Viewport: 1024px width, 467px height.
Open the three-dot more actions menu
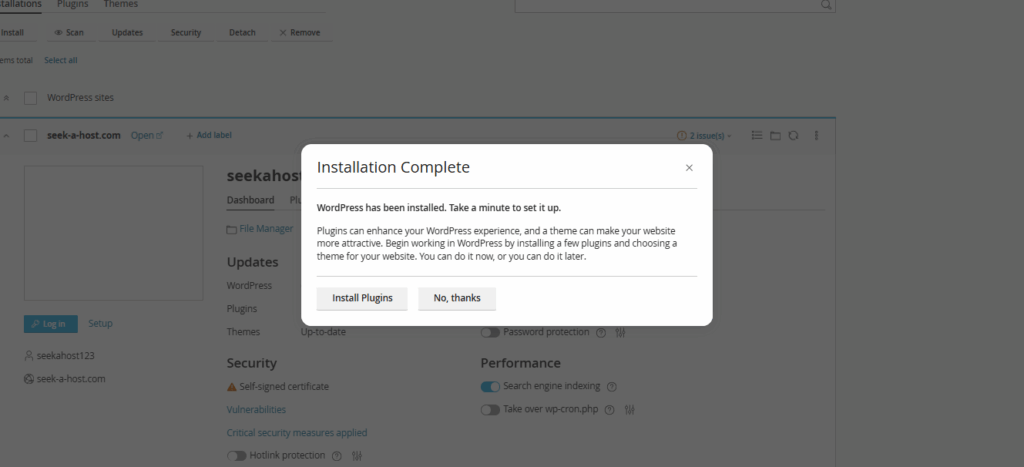coord(817,135)
